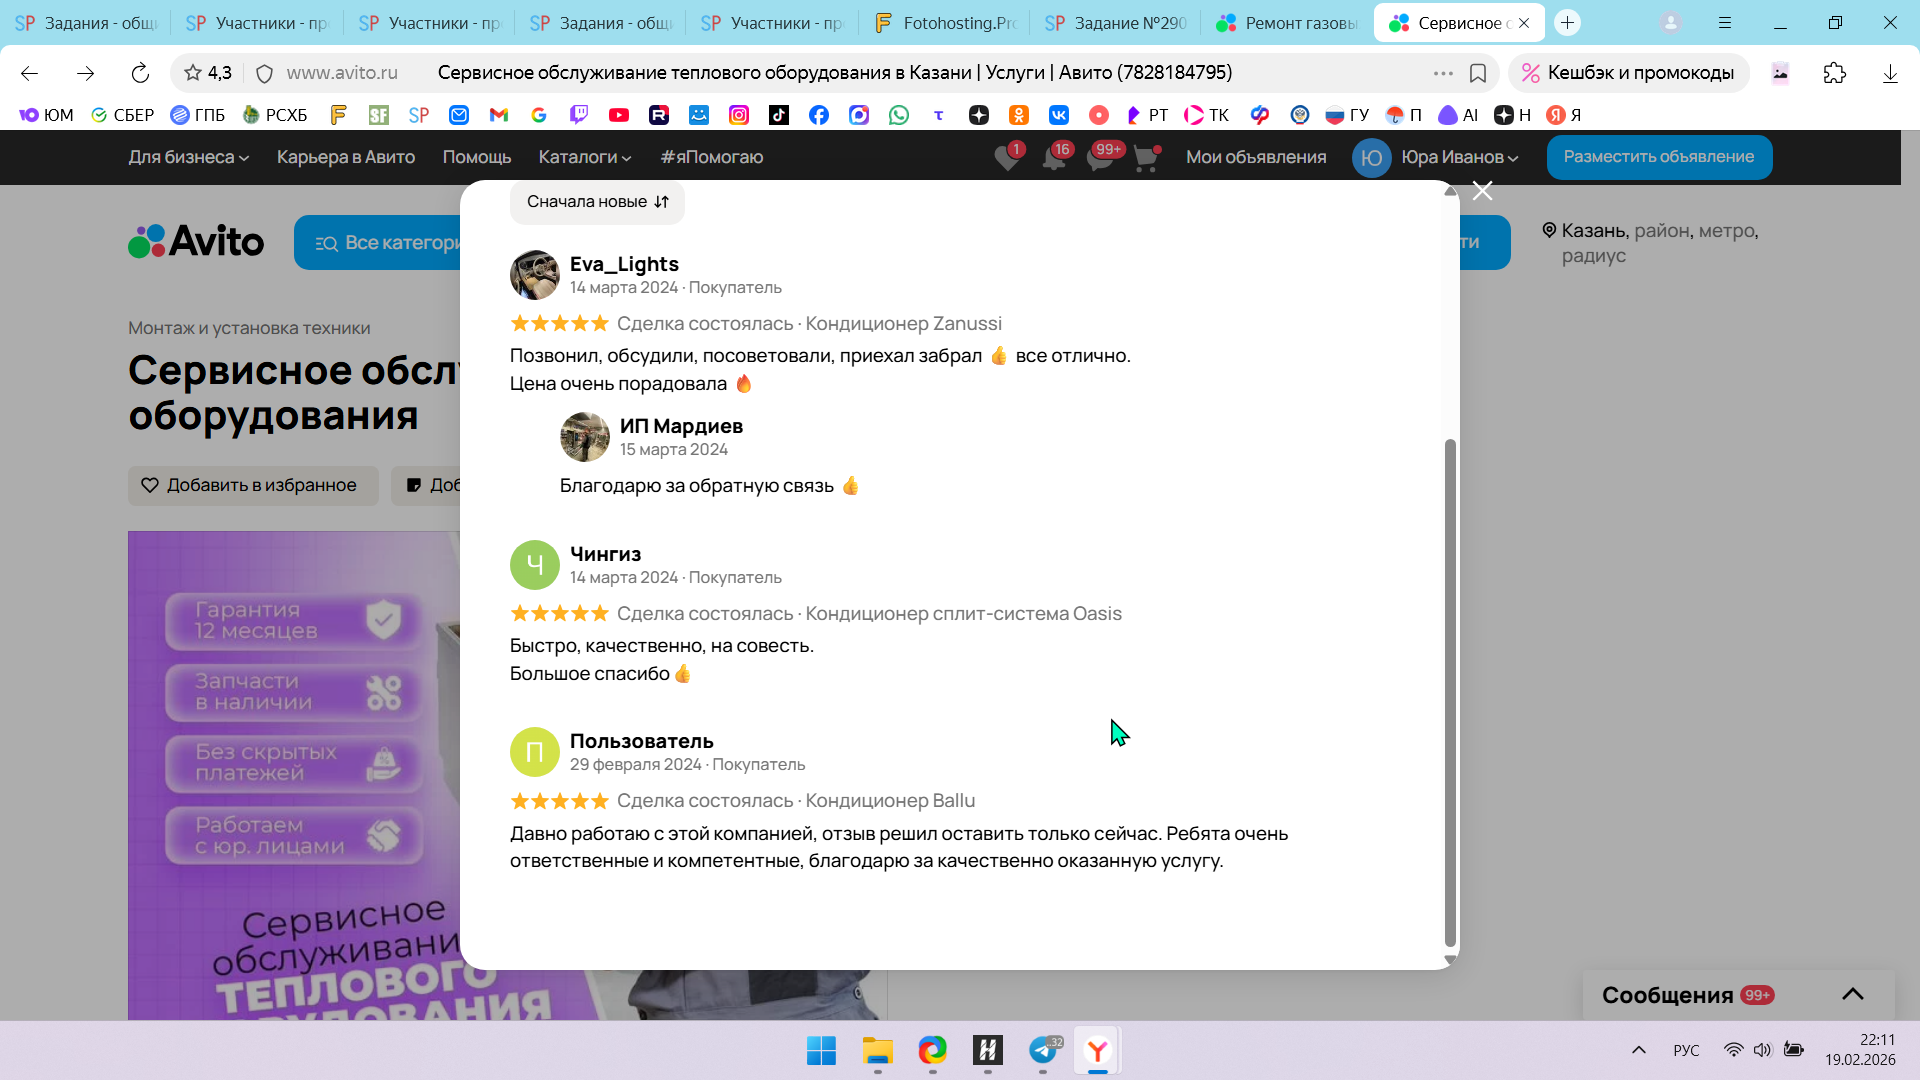Expand the 'Сообщения' chat panel chevron

coord(1852,994)
